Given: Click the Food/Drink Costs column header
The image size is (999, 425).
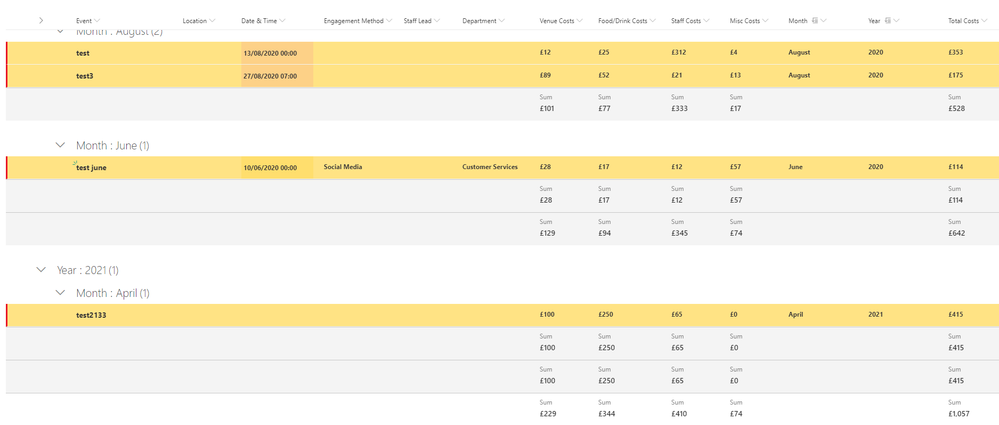Looking at the screenshot, I should pyautogui.click(x=622, y=21).
